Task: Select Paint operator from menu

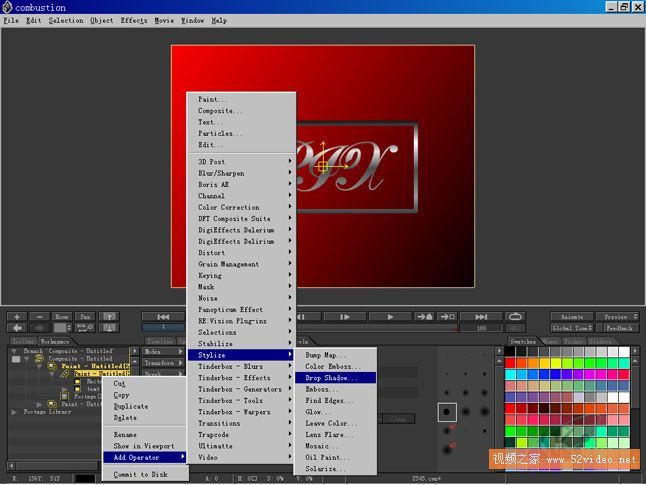Action: [241, 99]
